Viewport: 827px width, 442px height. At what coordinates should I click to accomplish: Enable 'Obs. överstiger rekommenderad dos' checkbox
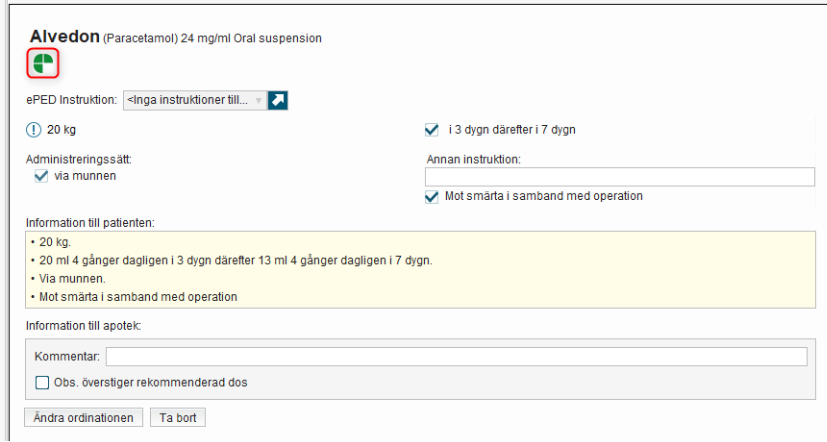[x=42, y=382]
